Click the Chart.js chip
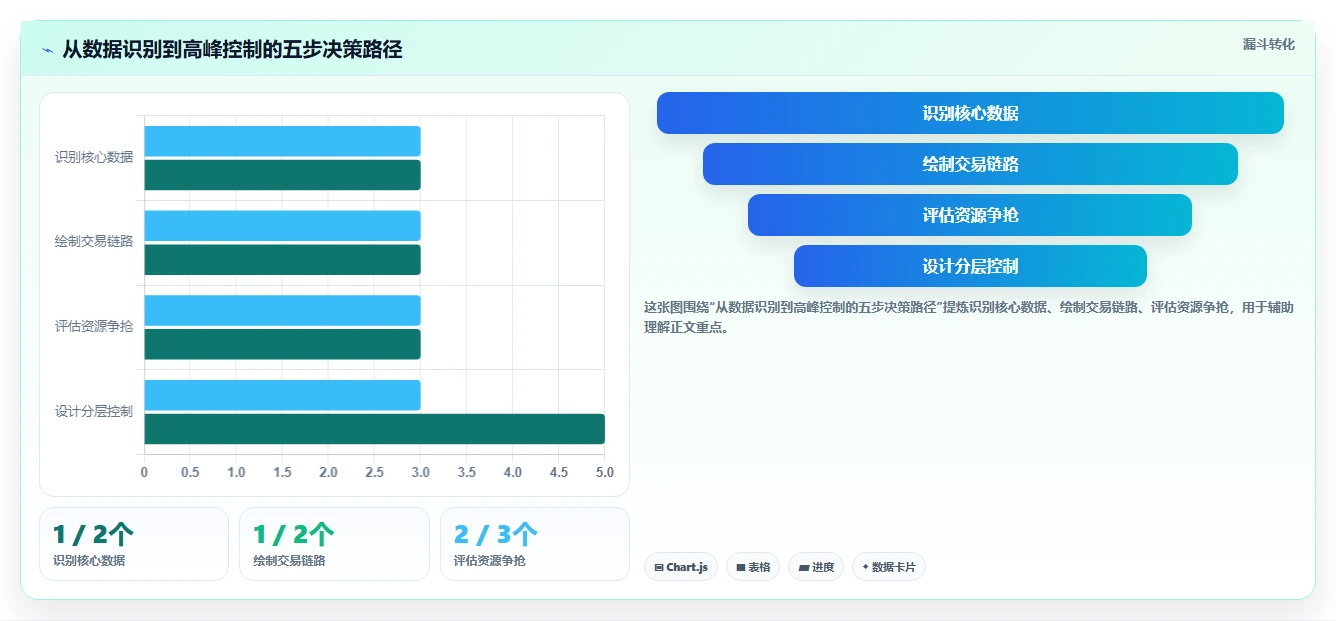The image size is (1336, 621). point(681,567)
